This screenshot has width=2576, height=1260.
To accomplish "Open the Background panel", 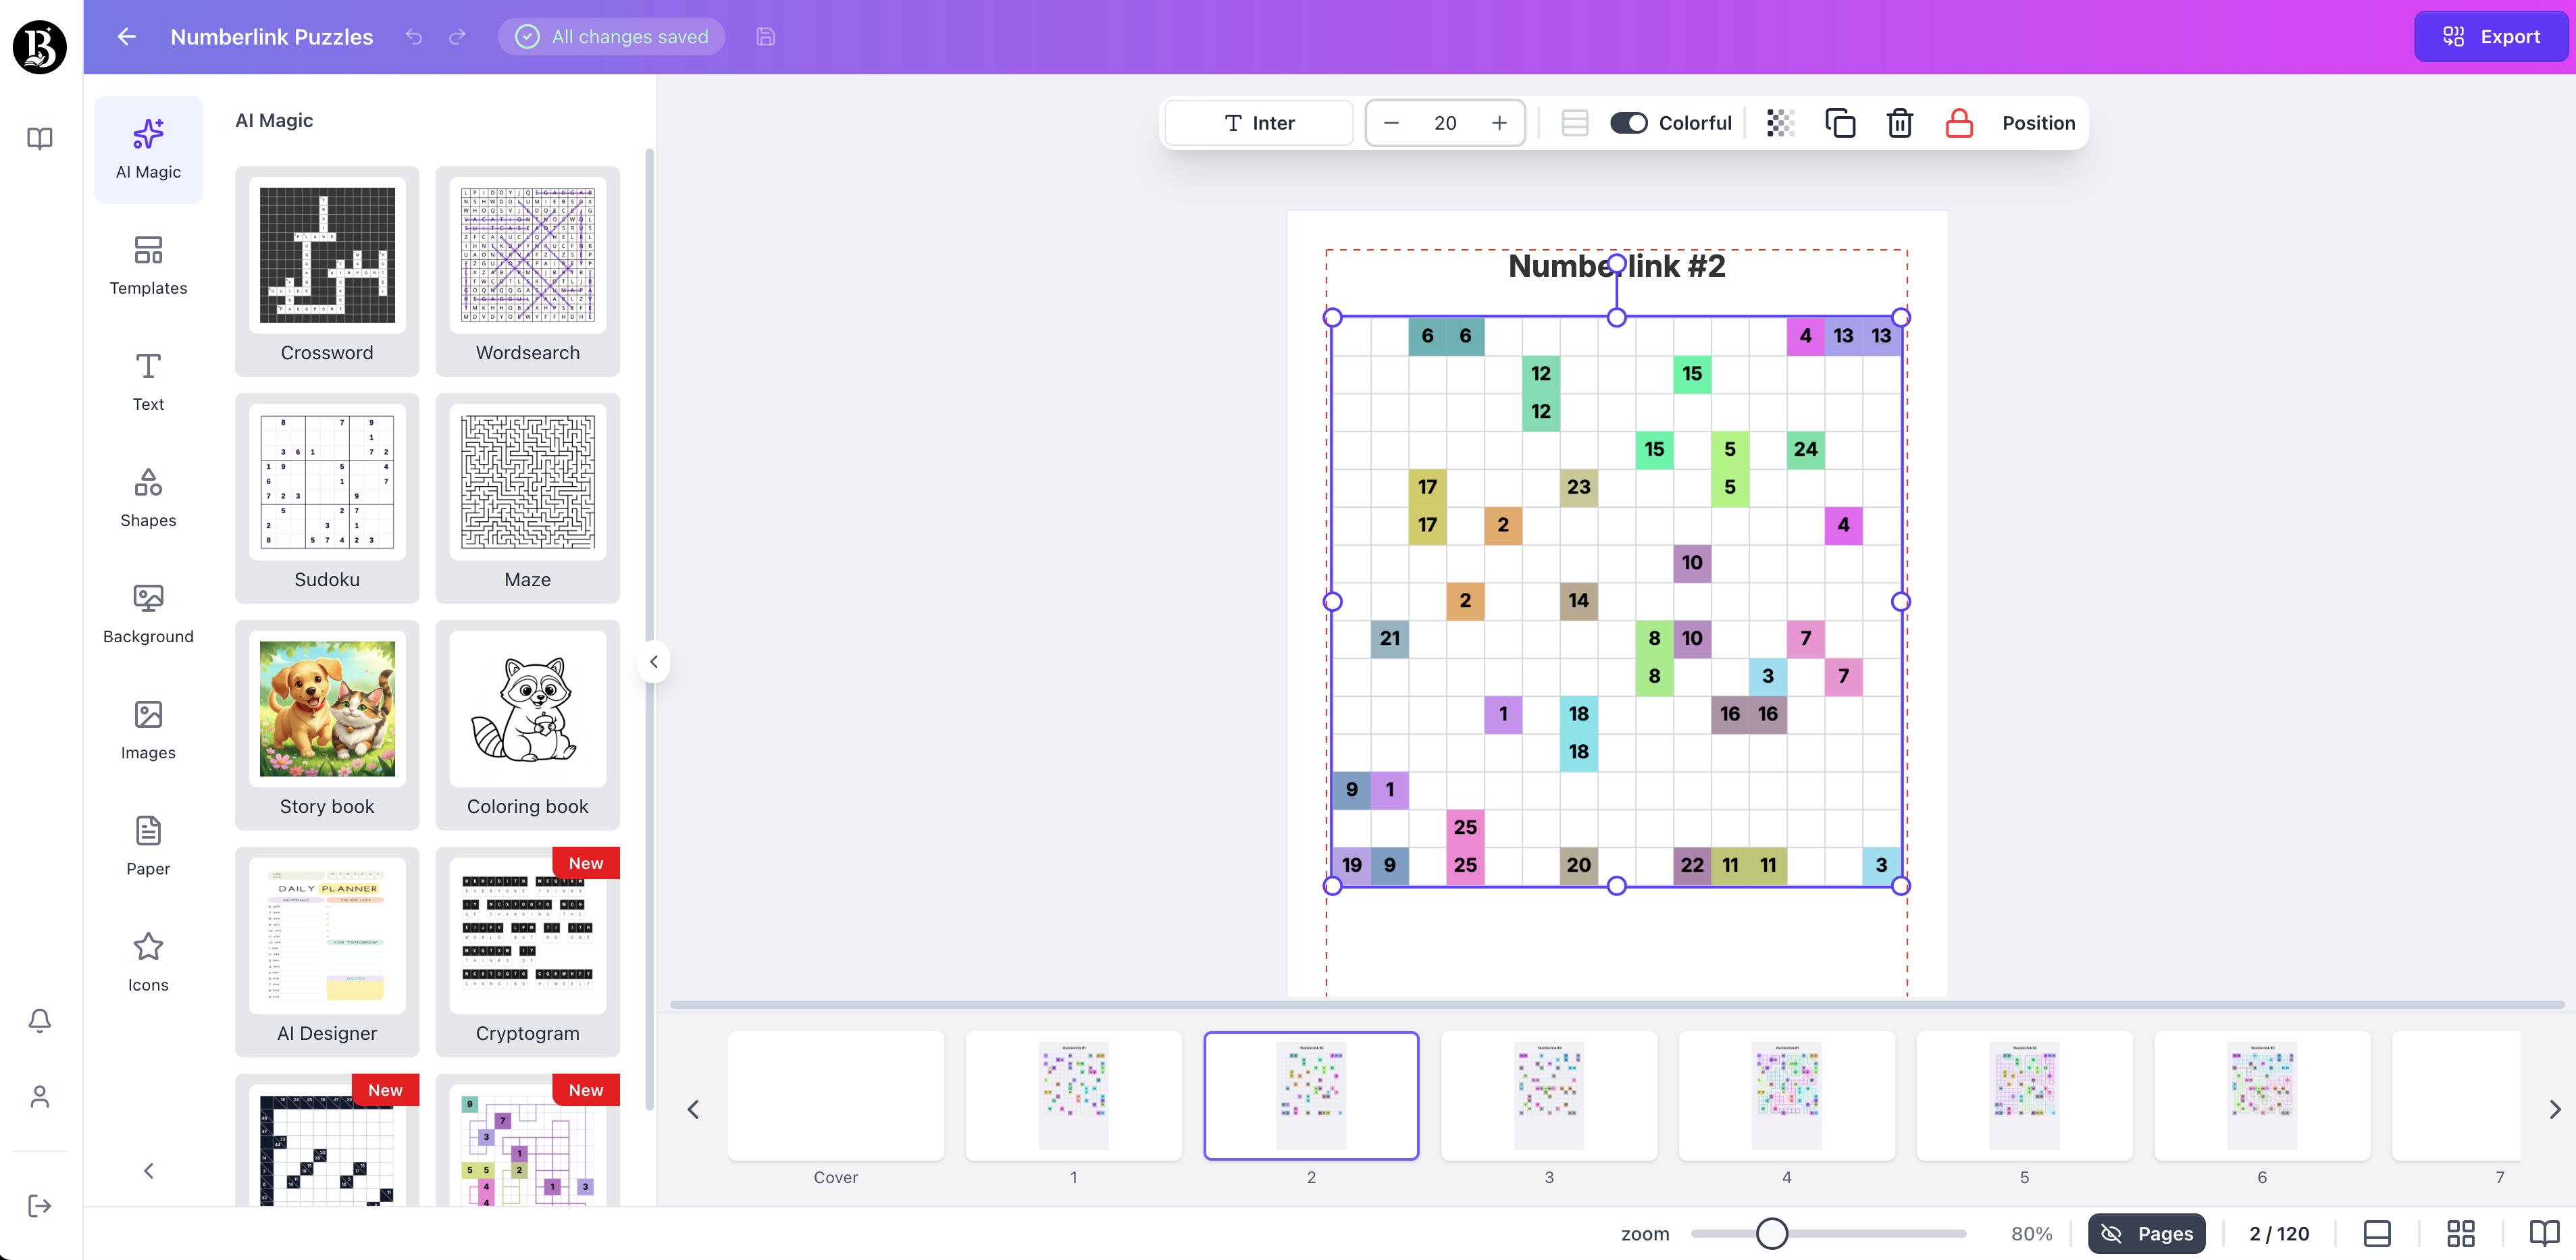I will 148,613.
